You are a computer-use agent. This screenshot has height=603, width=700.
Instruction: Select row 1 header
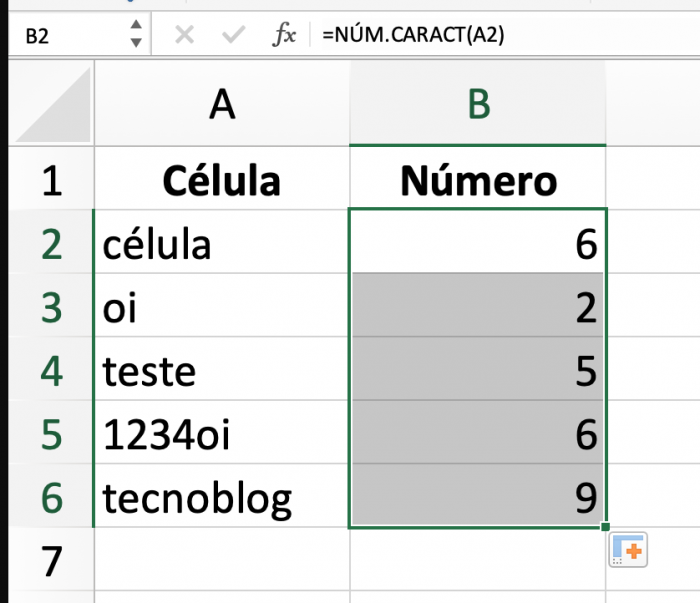52,179
